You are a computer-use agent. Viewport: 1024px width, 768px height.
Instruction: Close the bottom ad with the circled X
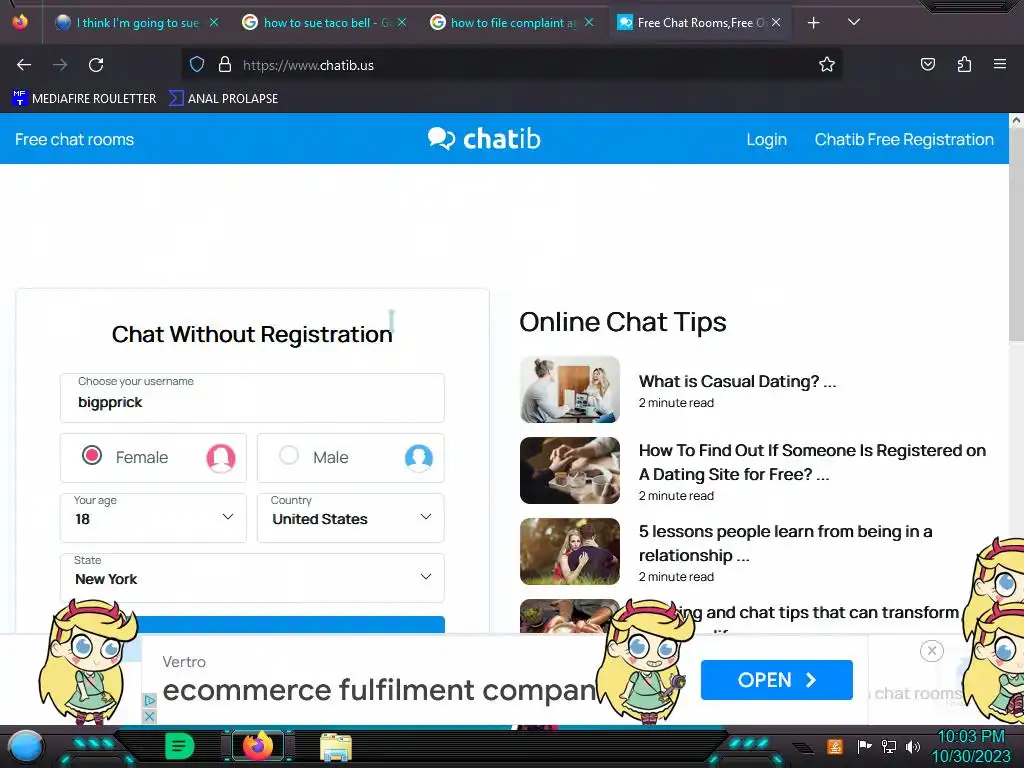[x=931, y=650]
